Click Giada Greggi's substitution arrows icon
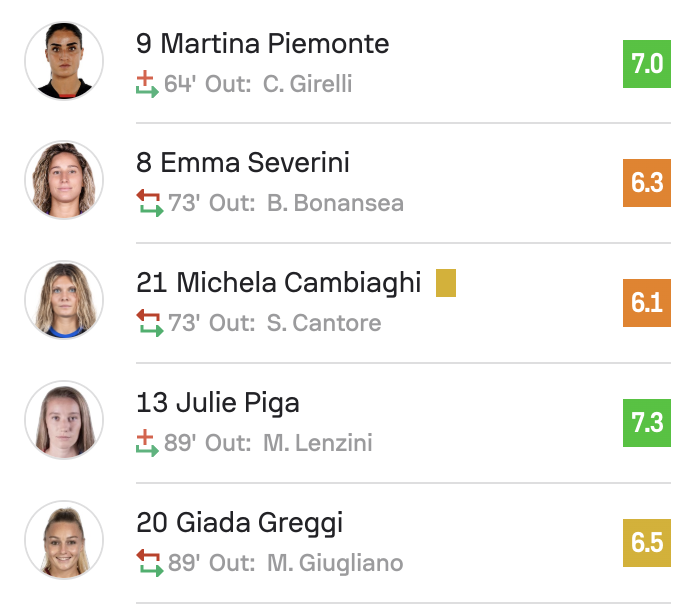The height and width of the screenshot is (612, 692). point(150,563)
